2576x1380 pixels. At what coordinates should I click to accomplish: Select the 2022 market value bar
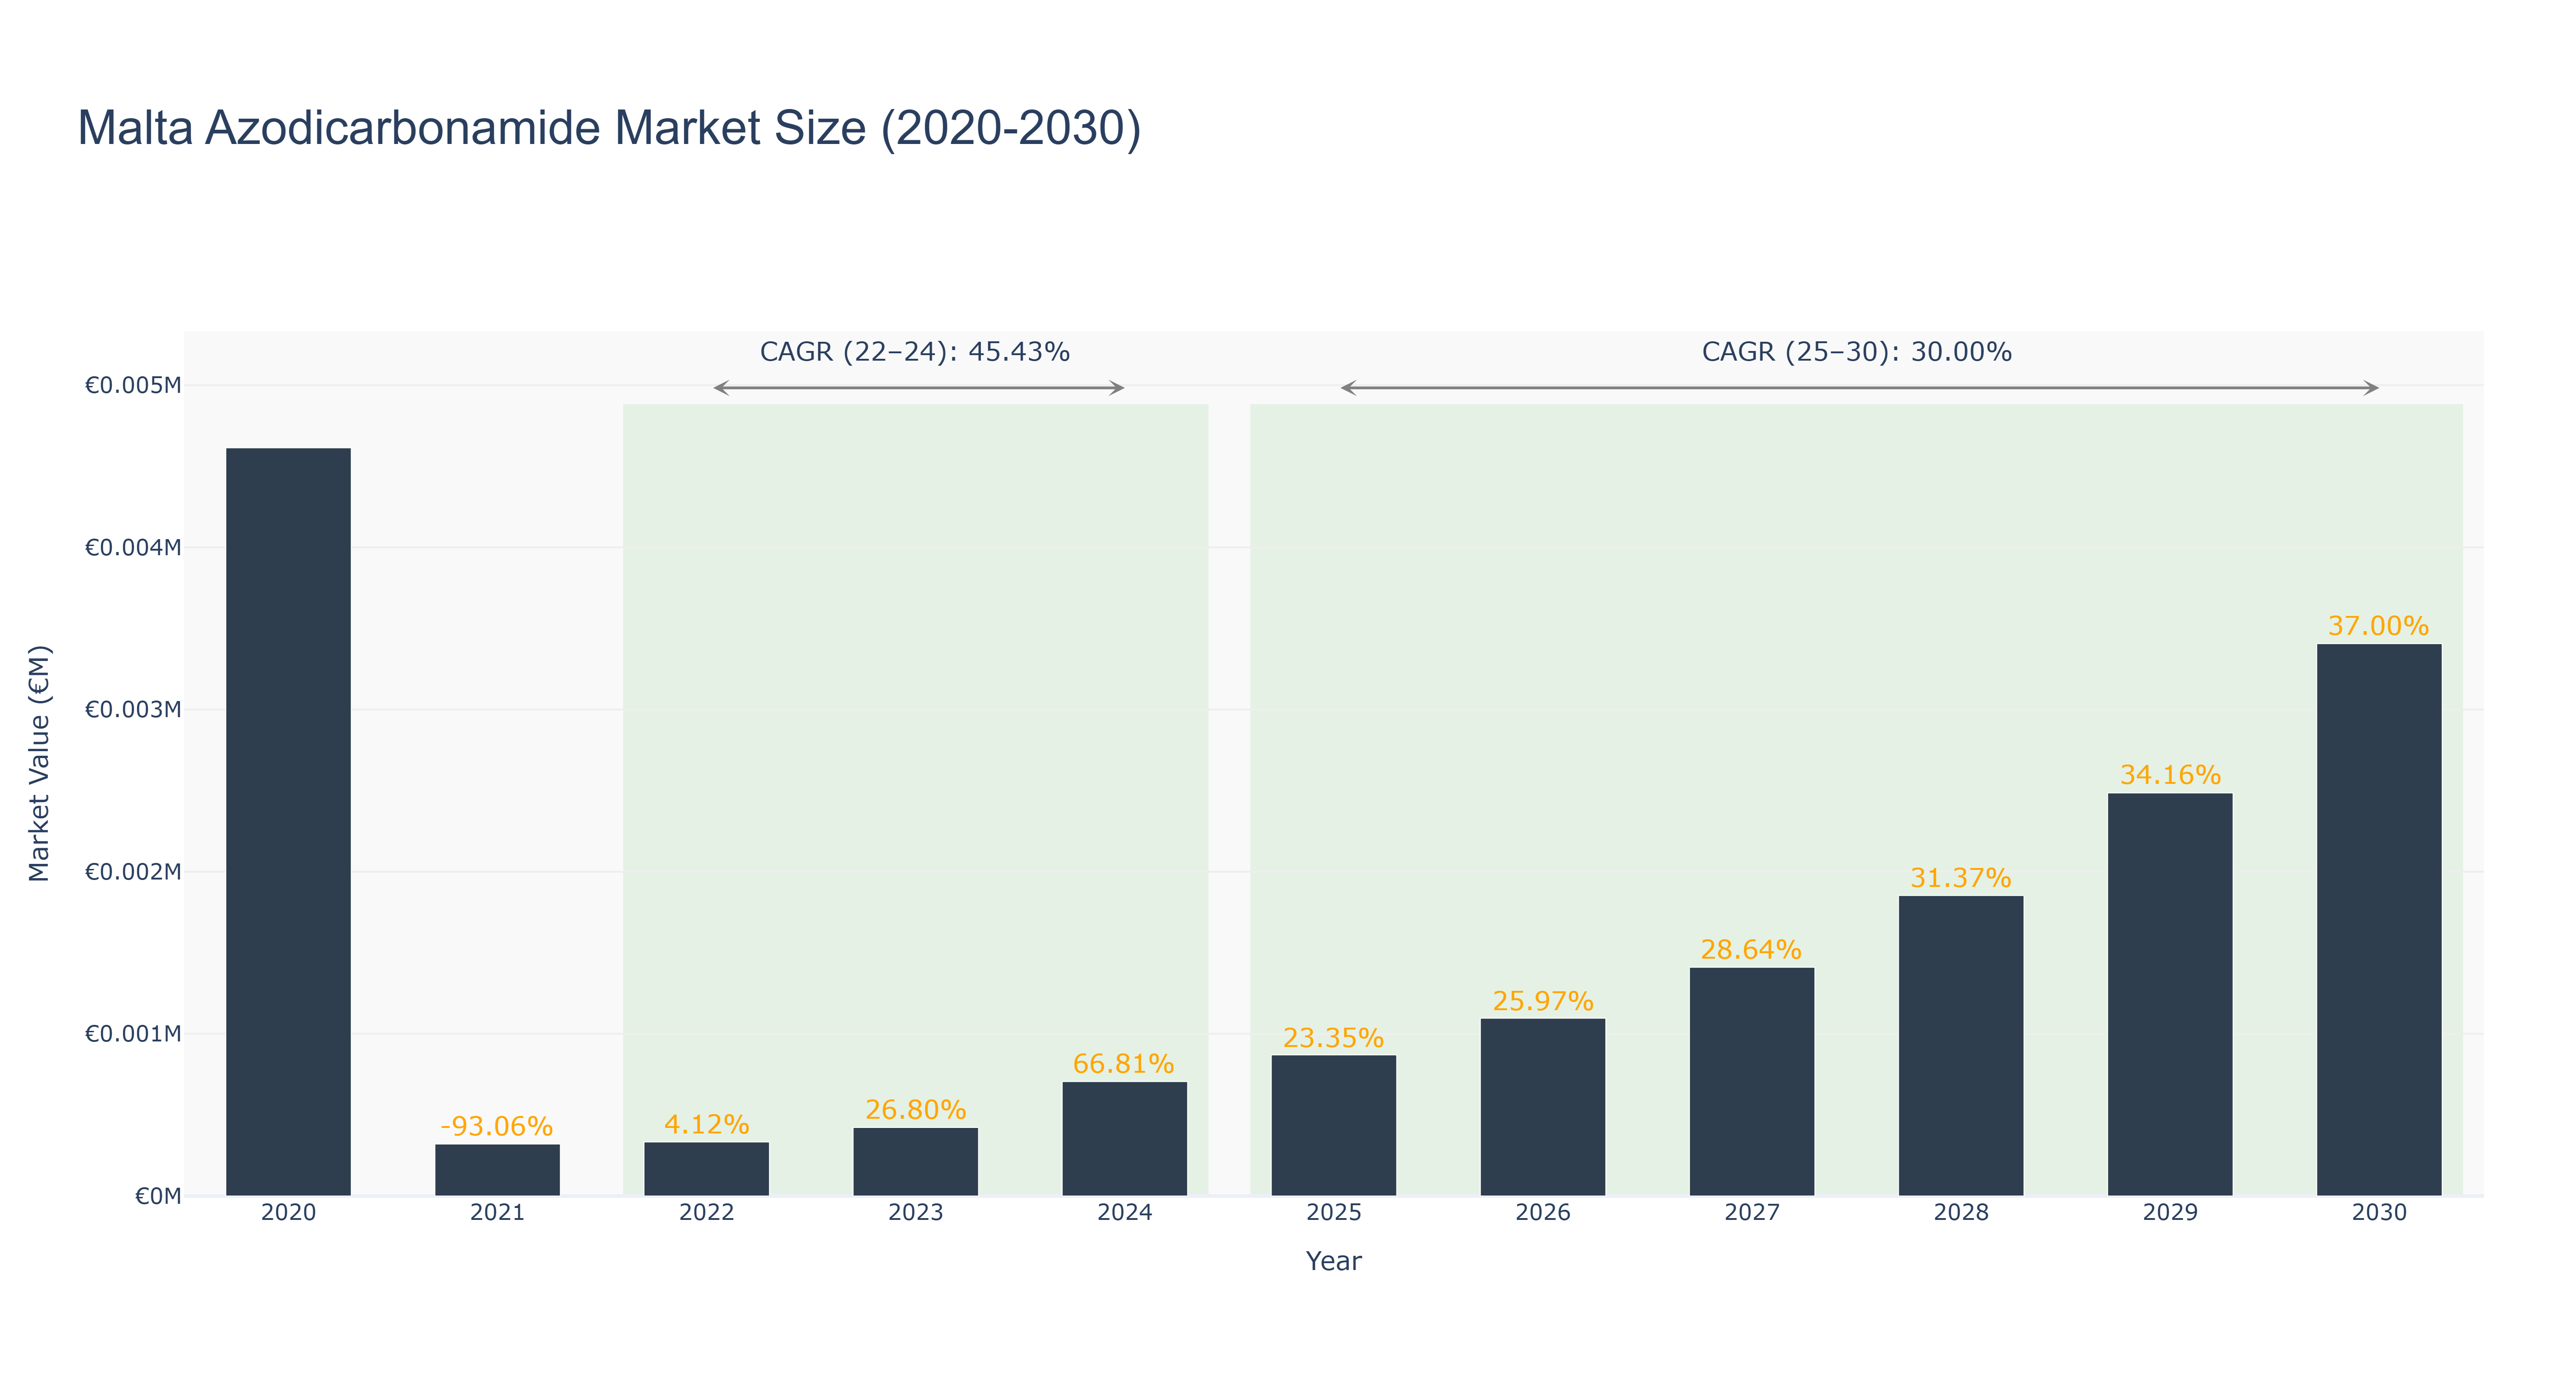(x=706, y=1169)
